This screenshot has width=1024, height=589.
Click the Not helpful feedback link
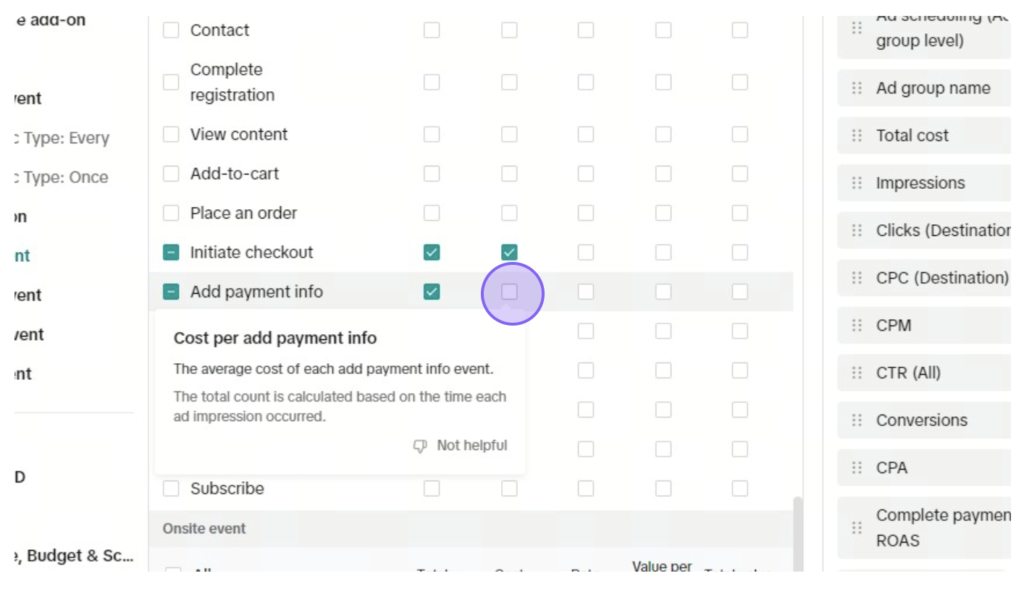pyautogui.click(x=472, y=445)
